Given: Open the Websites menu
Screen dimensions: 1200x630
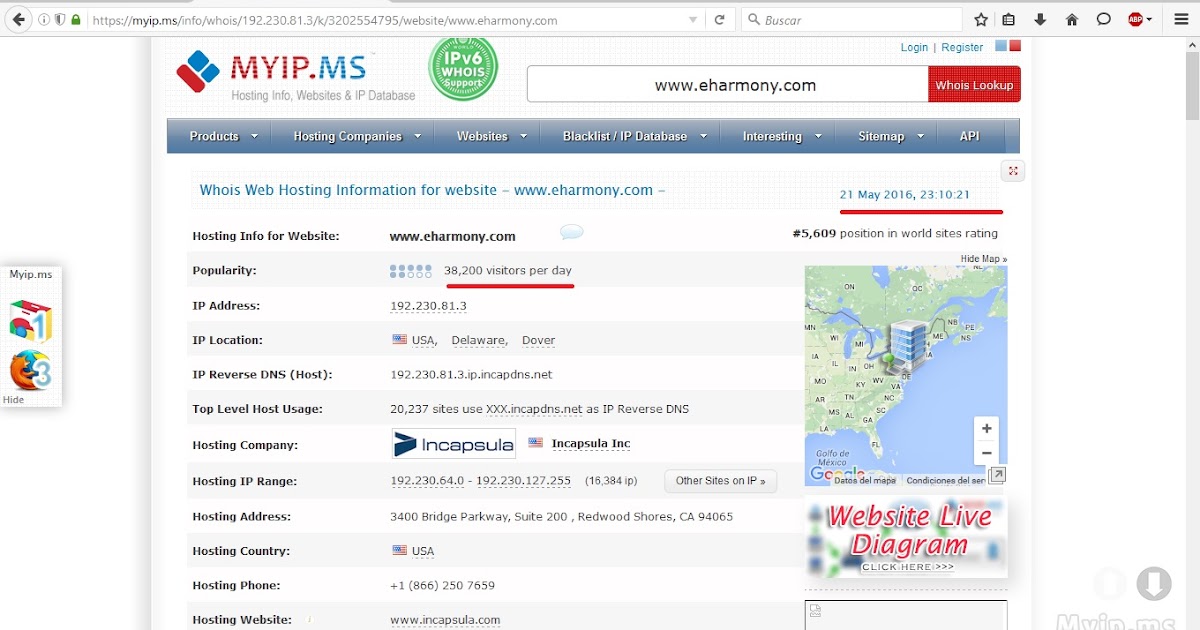Looking at the screenshot, I should tap(482, 136).
